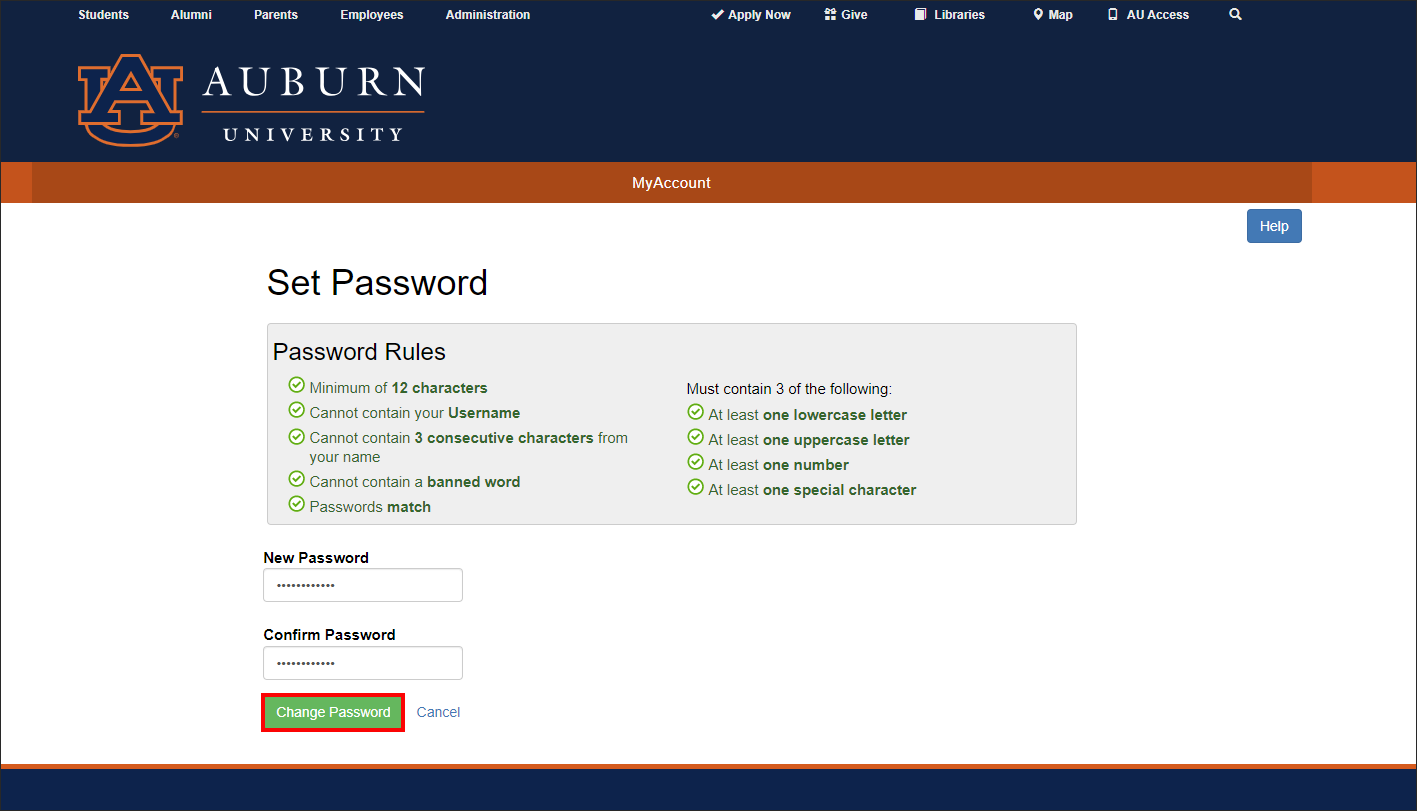This screenshot has width=1417, height=811.
Task: Click the Auburn University logo
Action: pyautogui.click(x=249, y=100)
